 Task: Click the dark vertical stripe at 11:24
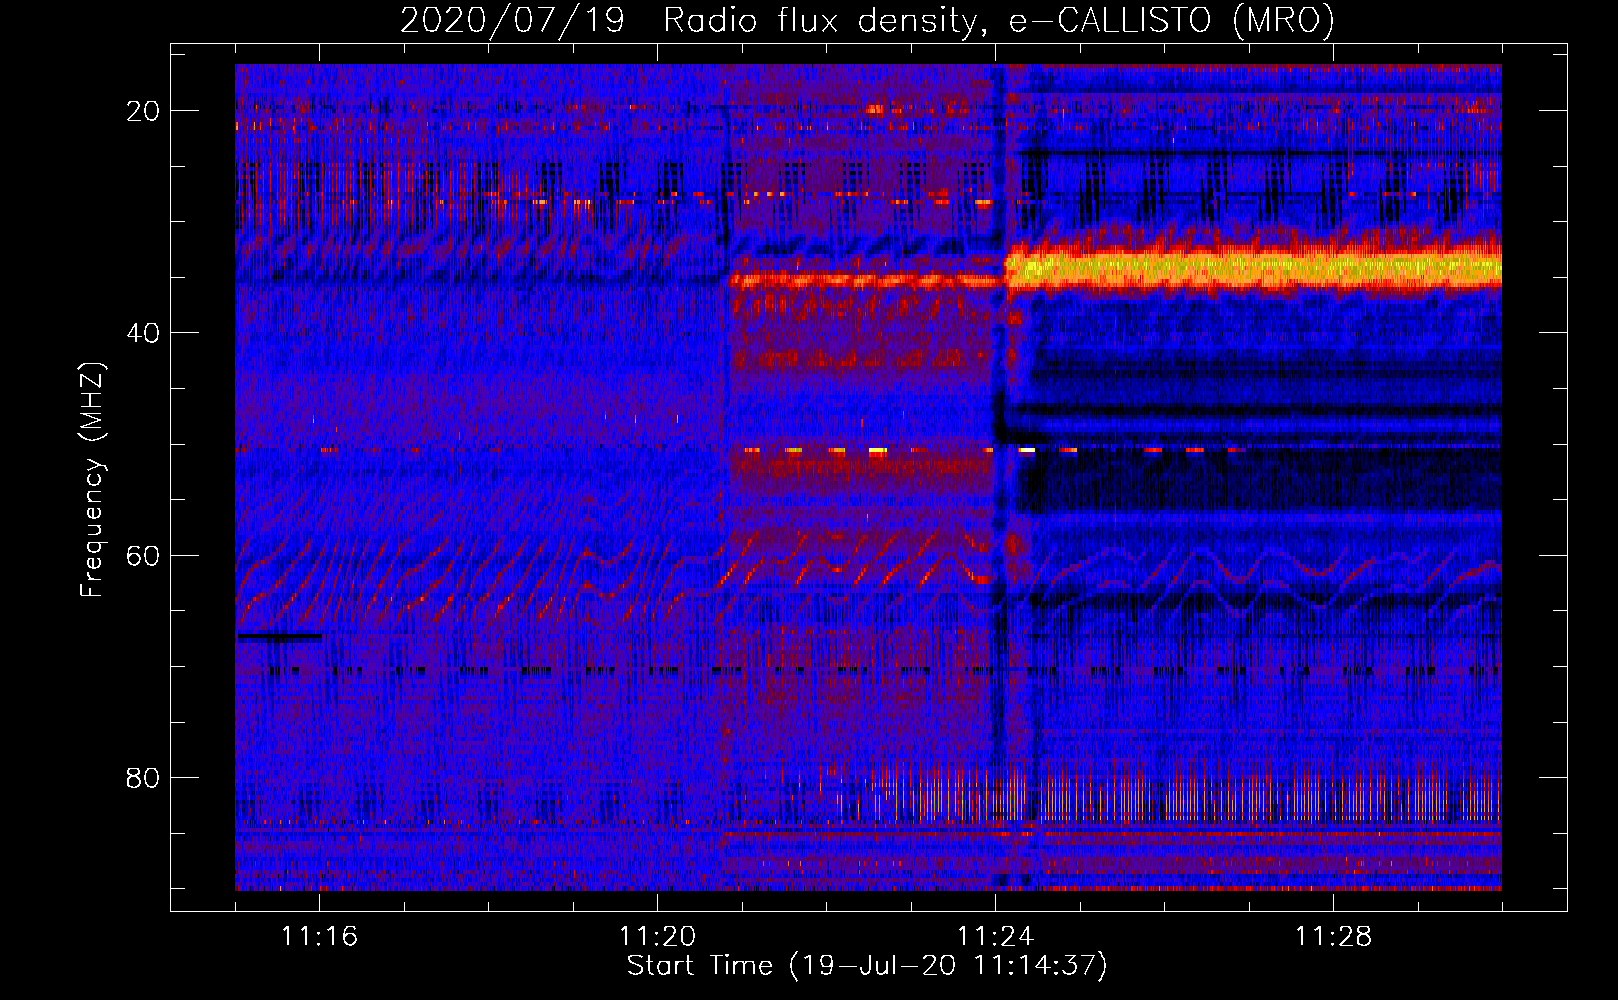pos(998,478)
